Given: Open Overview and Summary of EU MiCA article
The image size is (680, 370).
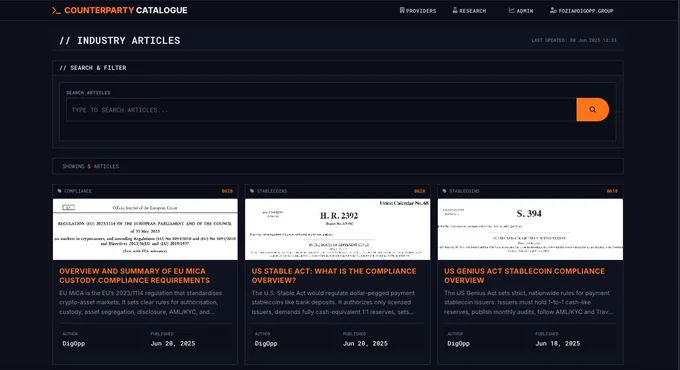Looking at the screenshot, I should 134,276.
